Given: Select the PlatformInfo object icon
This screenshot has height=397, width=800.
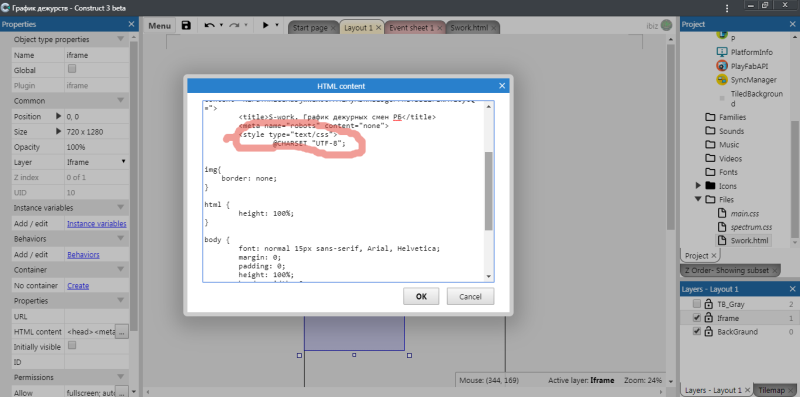Looking at the screenshot, I should pyautogui.click(x=721, y=52).
